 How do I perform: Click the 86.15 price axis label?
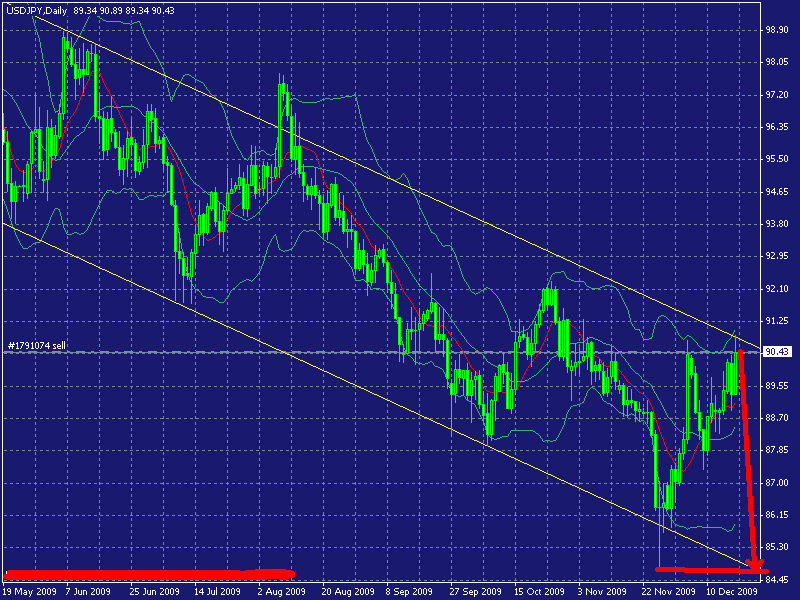tap(777, 515)
